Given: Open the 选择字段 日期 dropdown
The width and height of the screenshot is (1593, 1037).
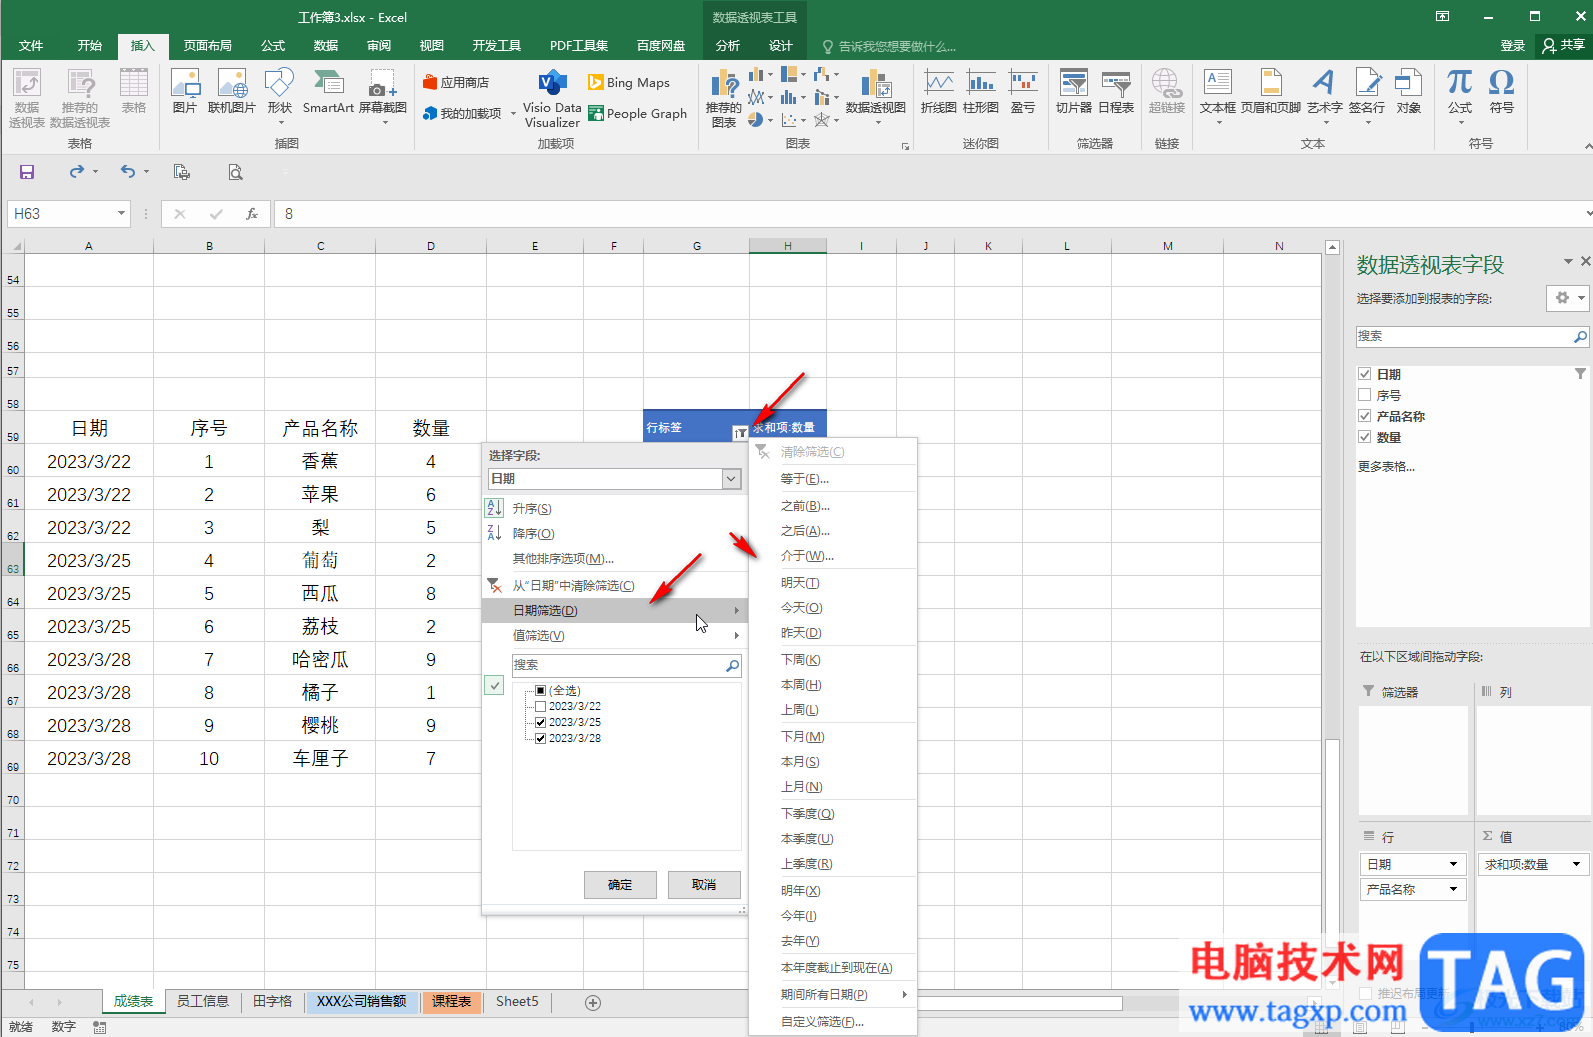Looking at the screenshot, I should 731,479.
